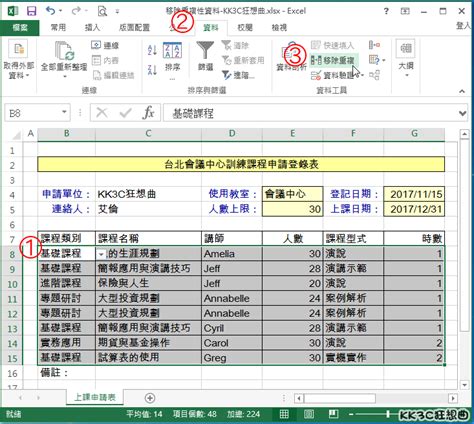474x424 pixels.
Task: Click the Relationships icon in data tools
Action: click(374, 75)
